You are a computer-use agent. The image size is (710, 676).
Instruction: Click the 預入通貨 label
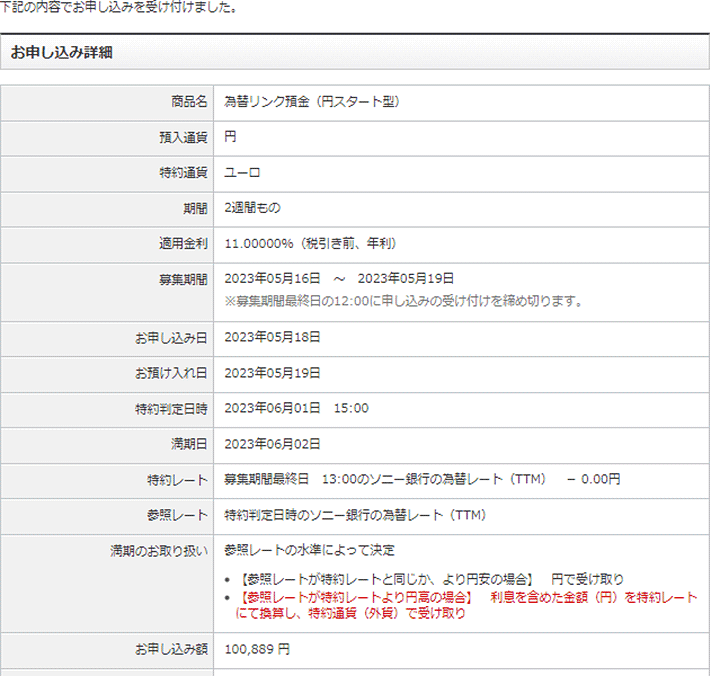tap(183, 137)
